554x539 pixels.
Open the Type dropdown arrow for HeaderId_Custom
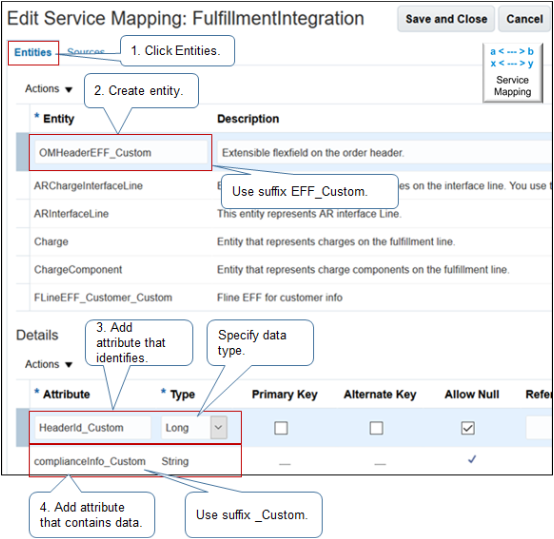(x=218, y=427)
